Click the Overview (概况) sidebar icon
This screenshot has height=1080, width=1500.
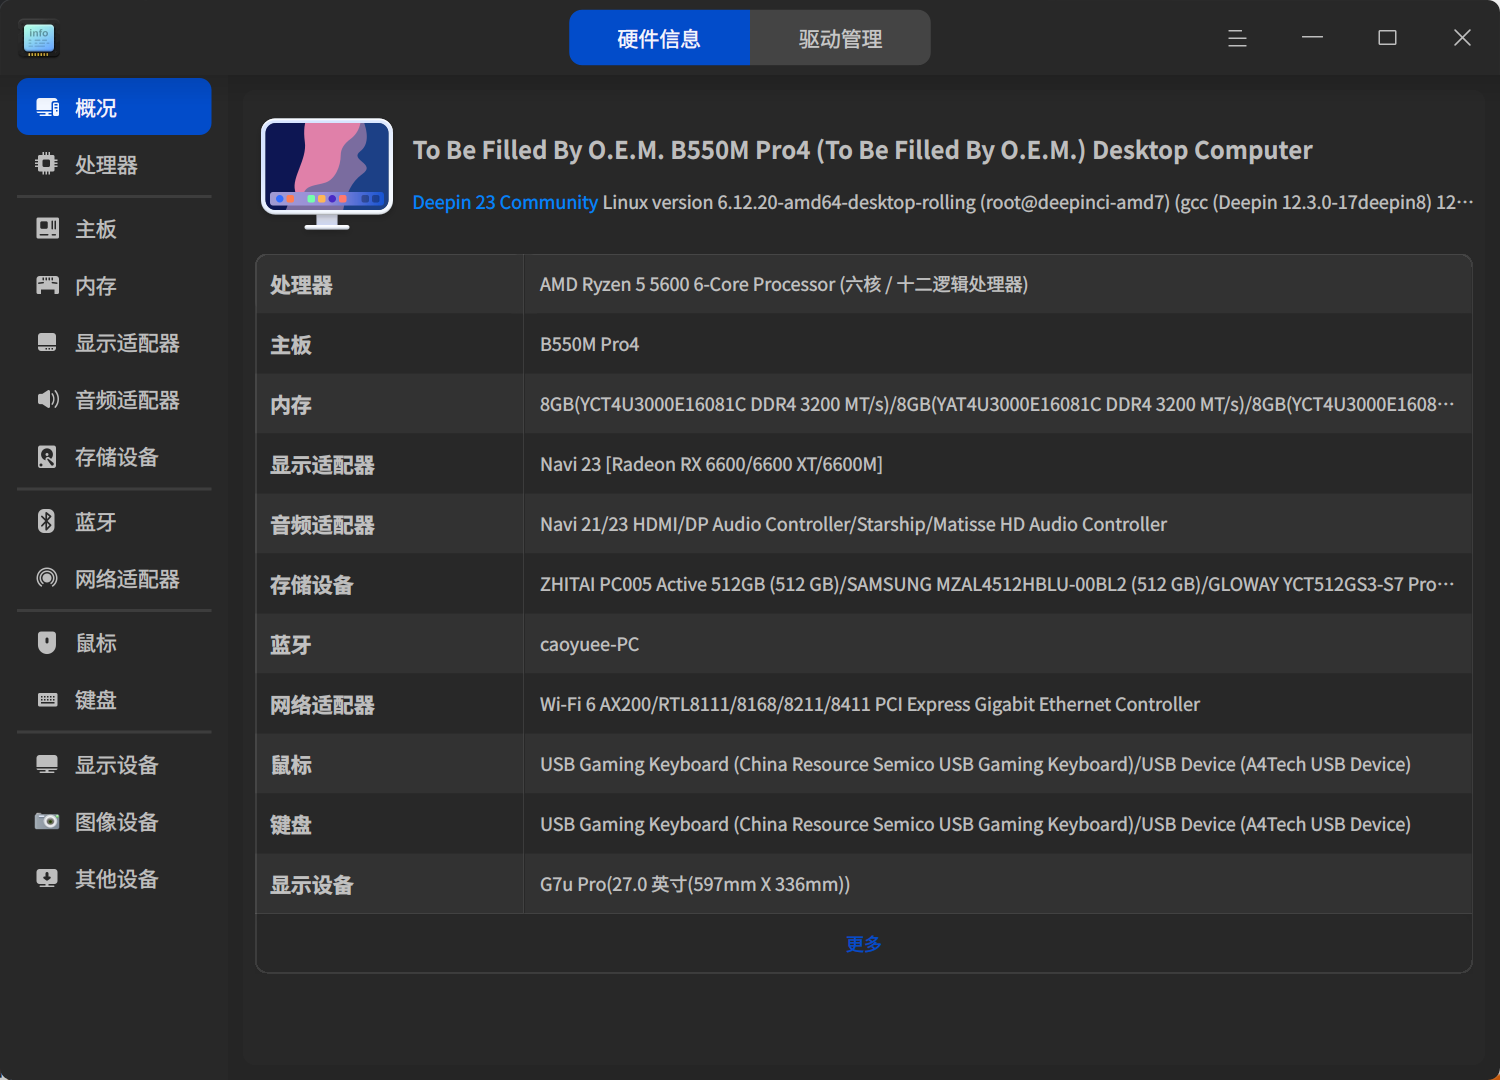47,107
